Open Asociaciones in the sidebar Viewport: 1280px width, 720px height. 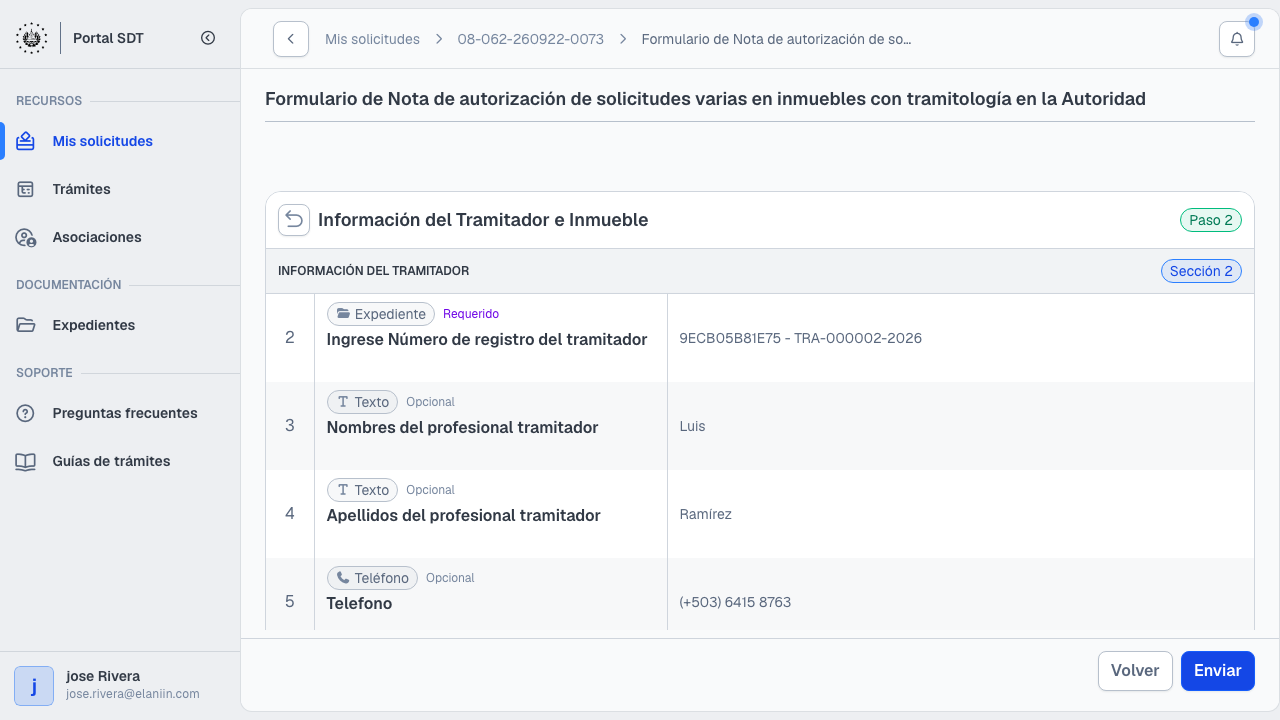click(x=120, y=237)
